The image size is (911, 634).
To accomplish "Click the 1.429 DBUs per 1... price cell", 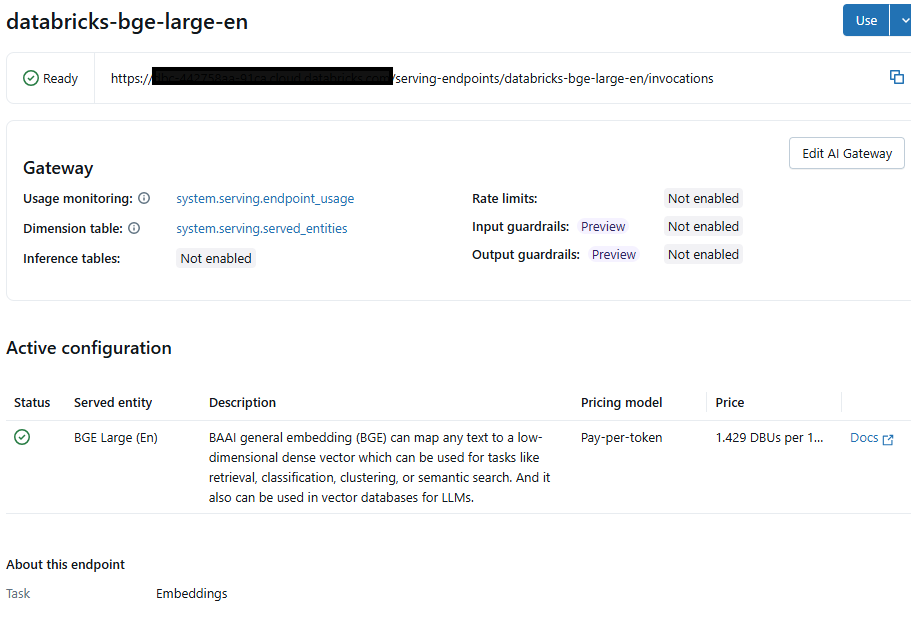I will tap(769, 438).
